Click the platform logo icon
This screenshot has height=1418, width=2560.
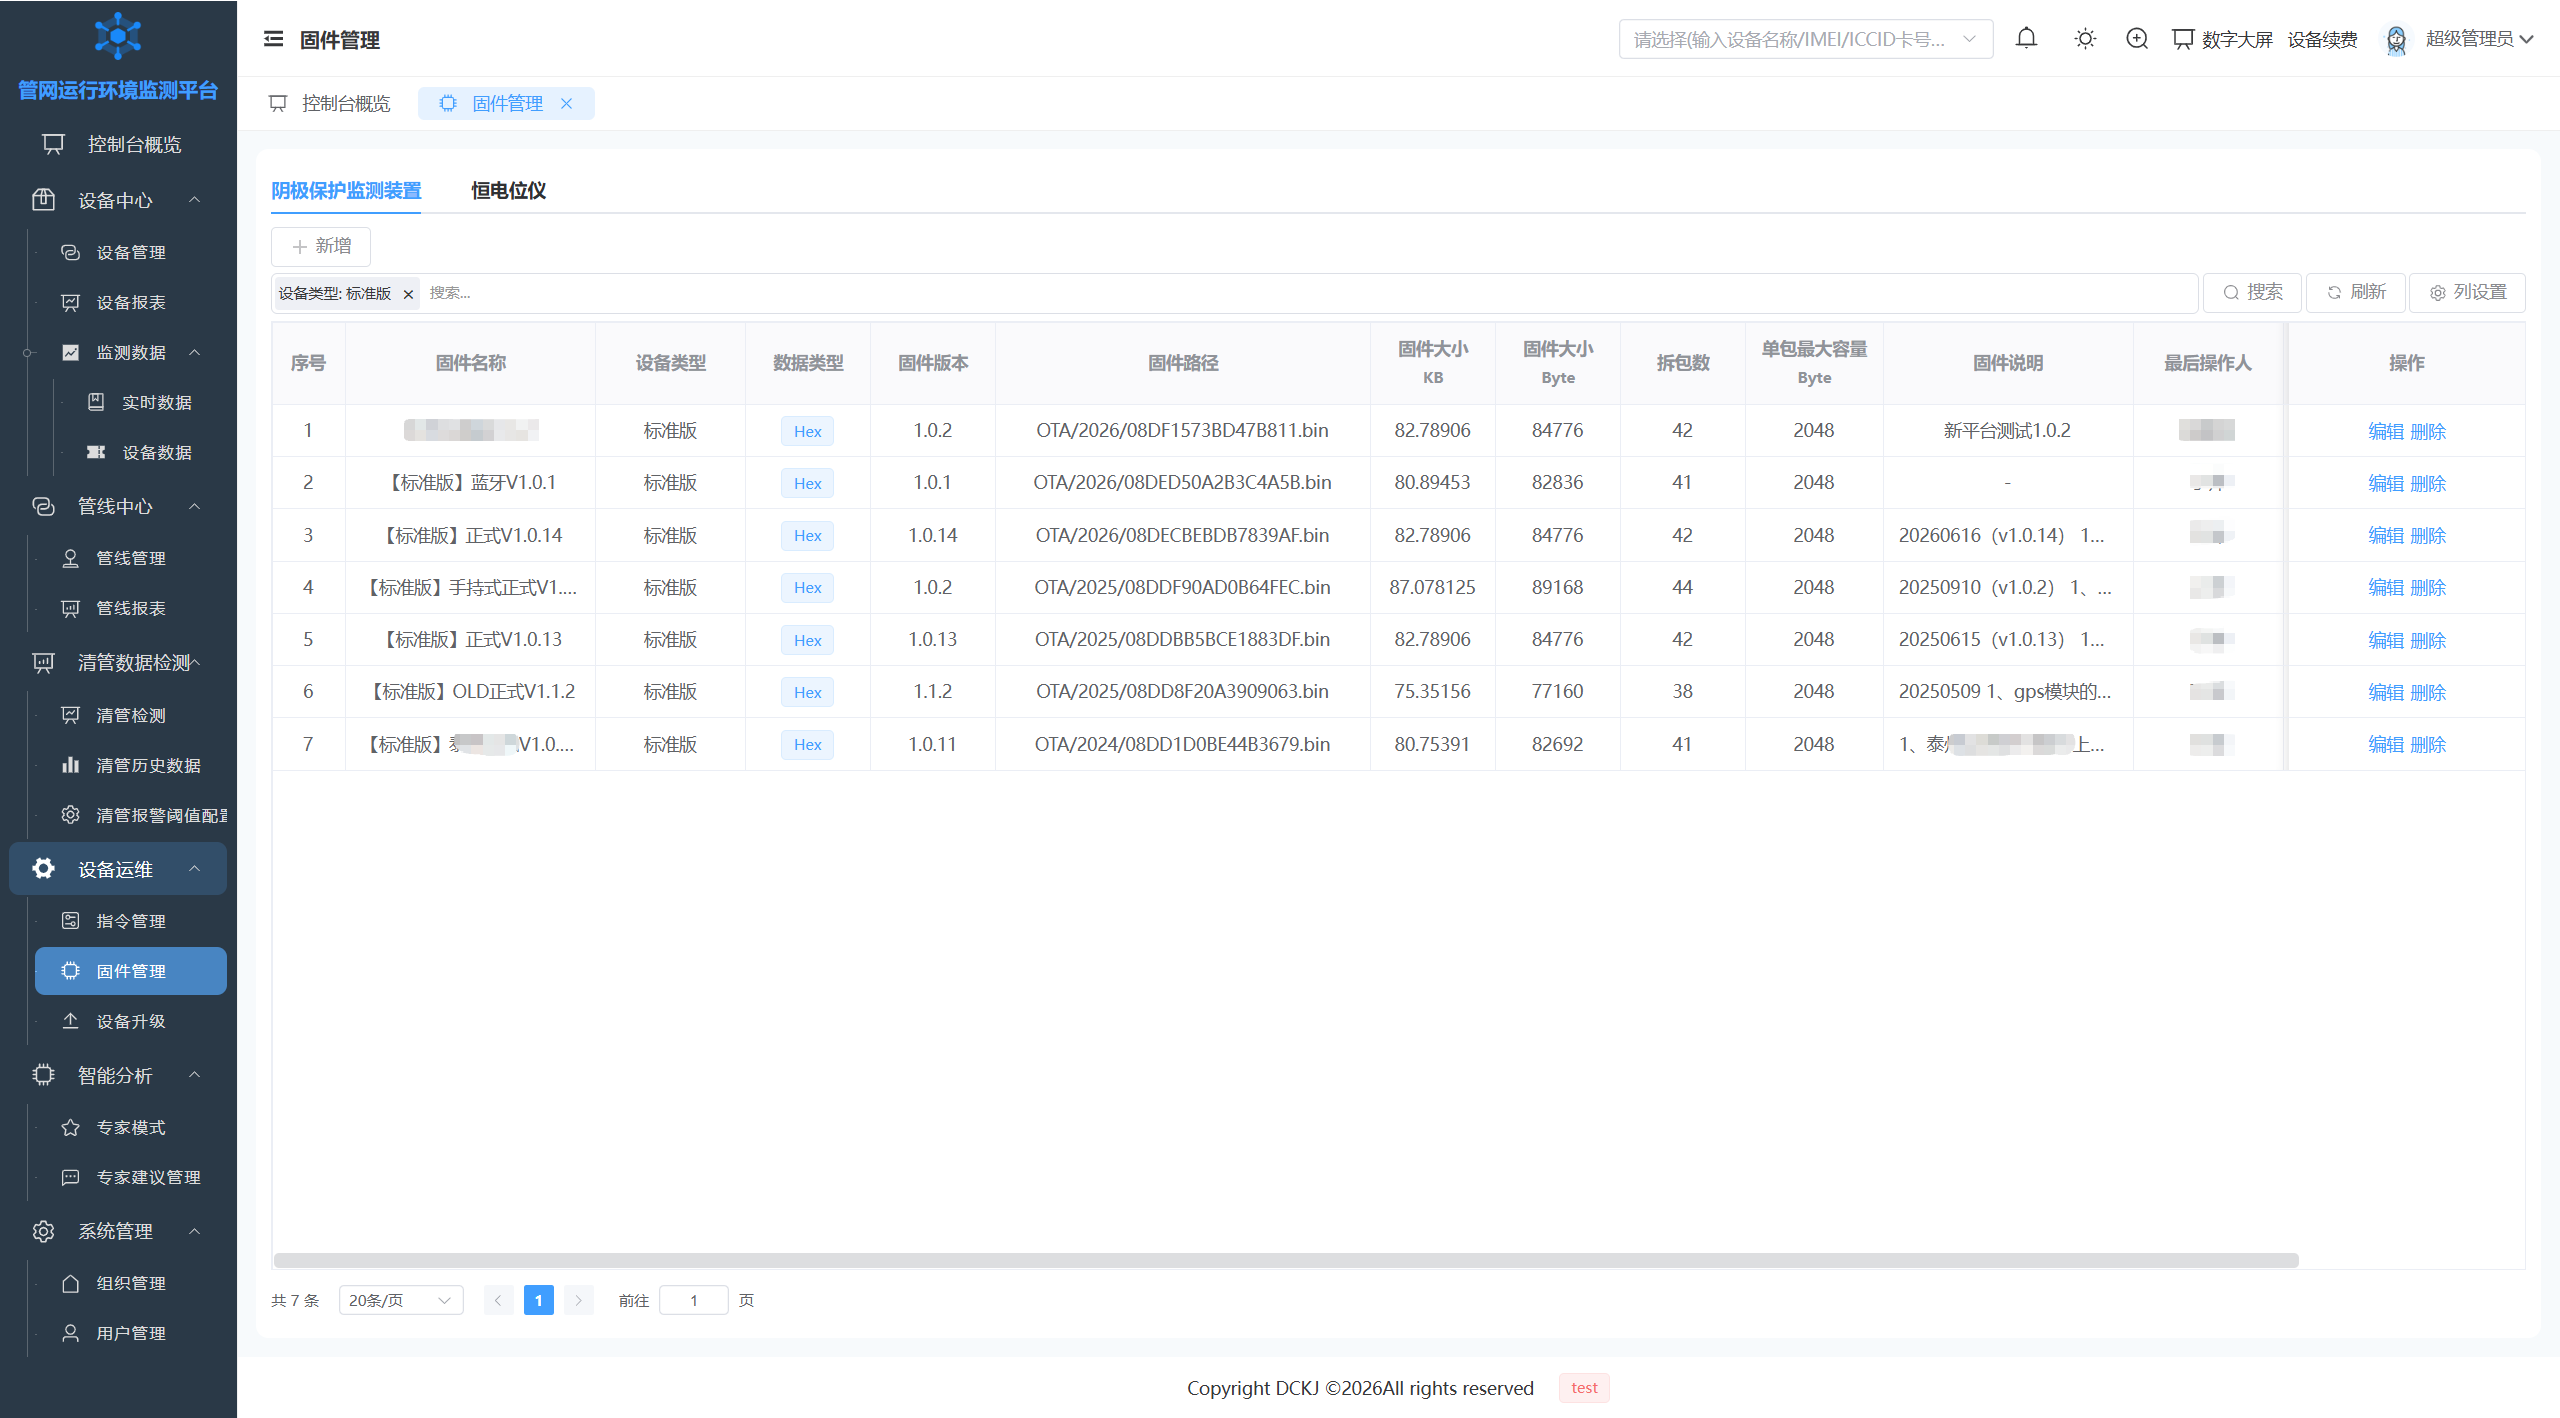[x=118, y=36]
